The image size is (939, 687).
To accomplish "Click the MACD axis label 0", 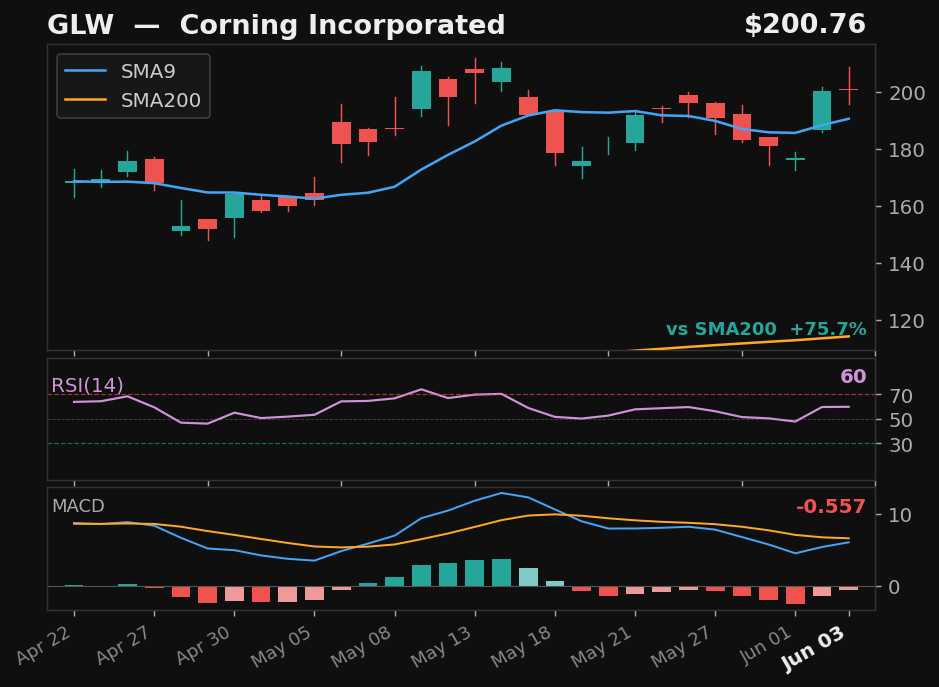I will (895, 587).
